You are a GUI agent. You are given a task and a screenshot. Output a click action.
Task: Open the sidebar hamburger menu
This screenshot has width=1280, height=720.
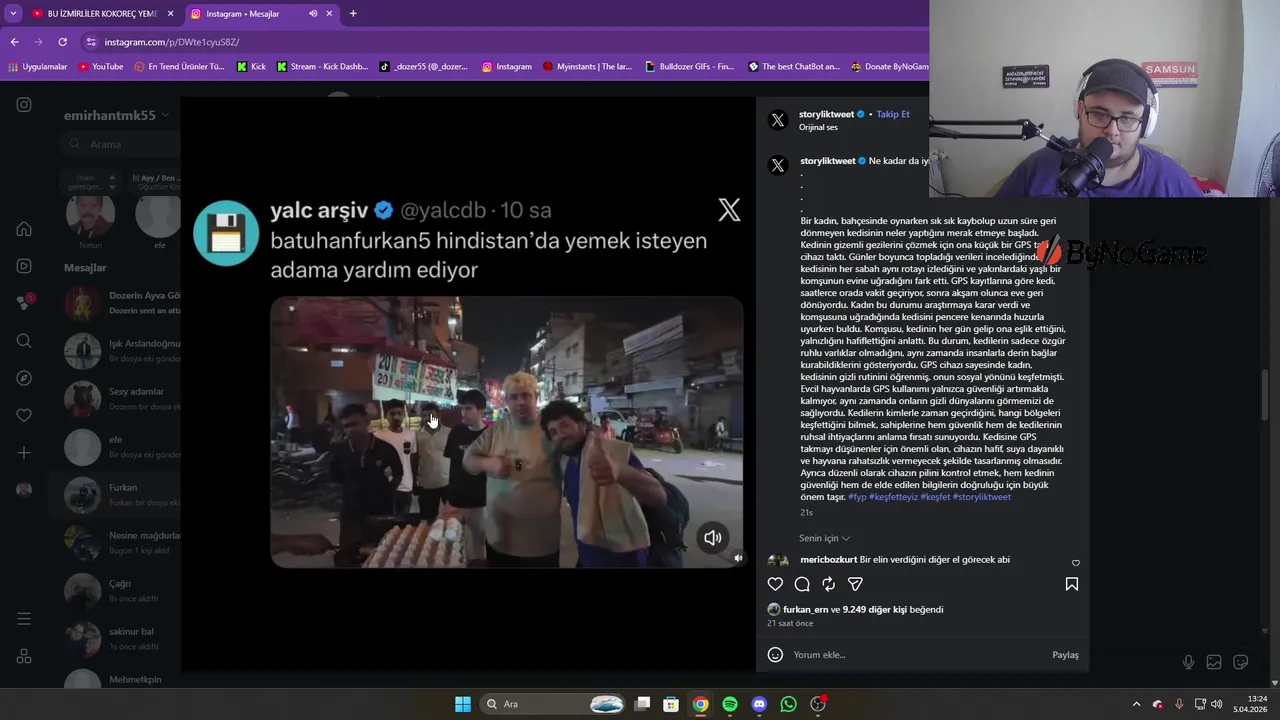click(24, 619)
